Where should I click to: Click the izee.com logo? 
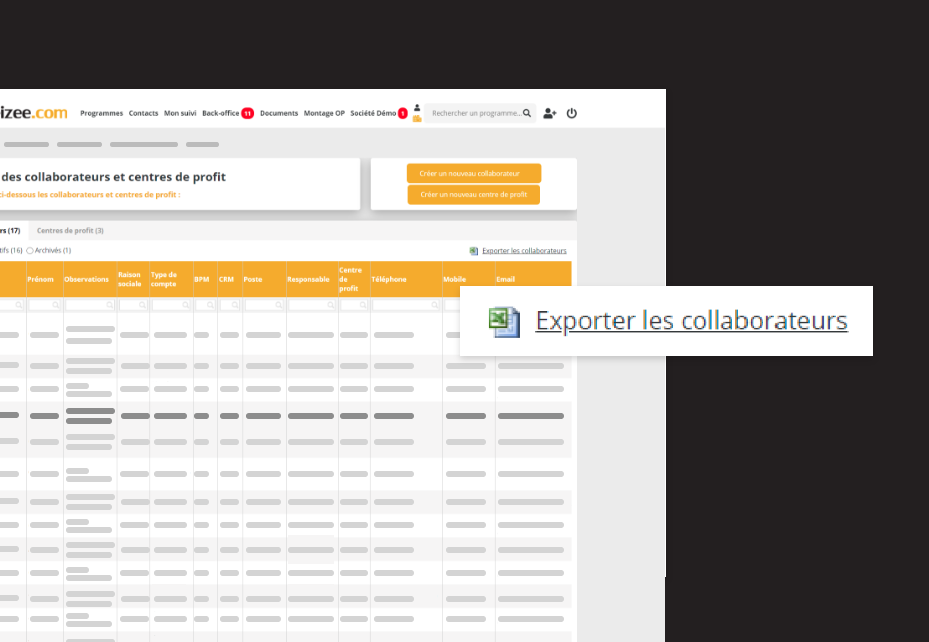pos(33,113)
